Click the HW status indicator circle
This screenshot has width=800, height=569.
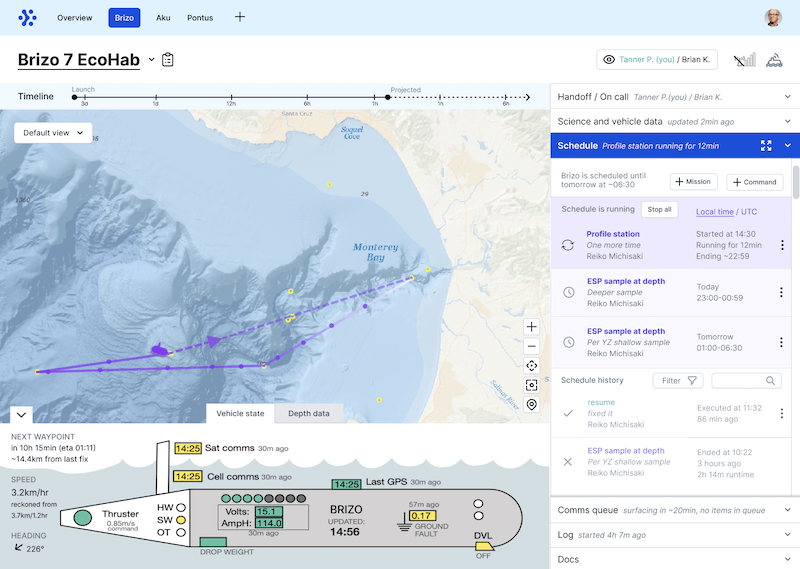[x=181, y=508]
